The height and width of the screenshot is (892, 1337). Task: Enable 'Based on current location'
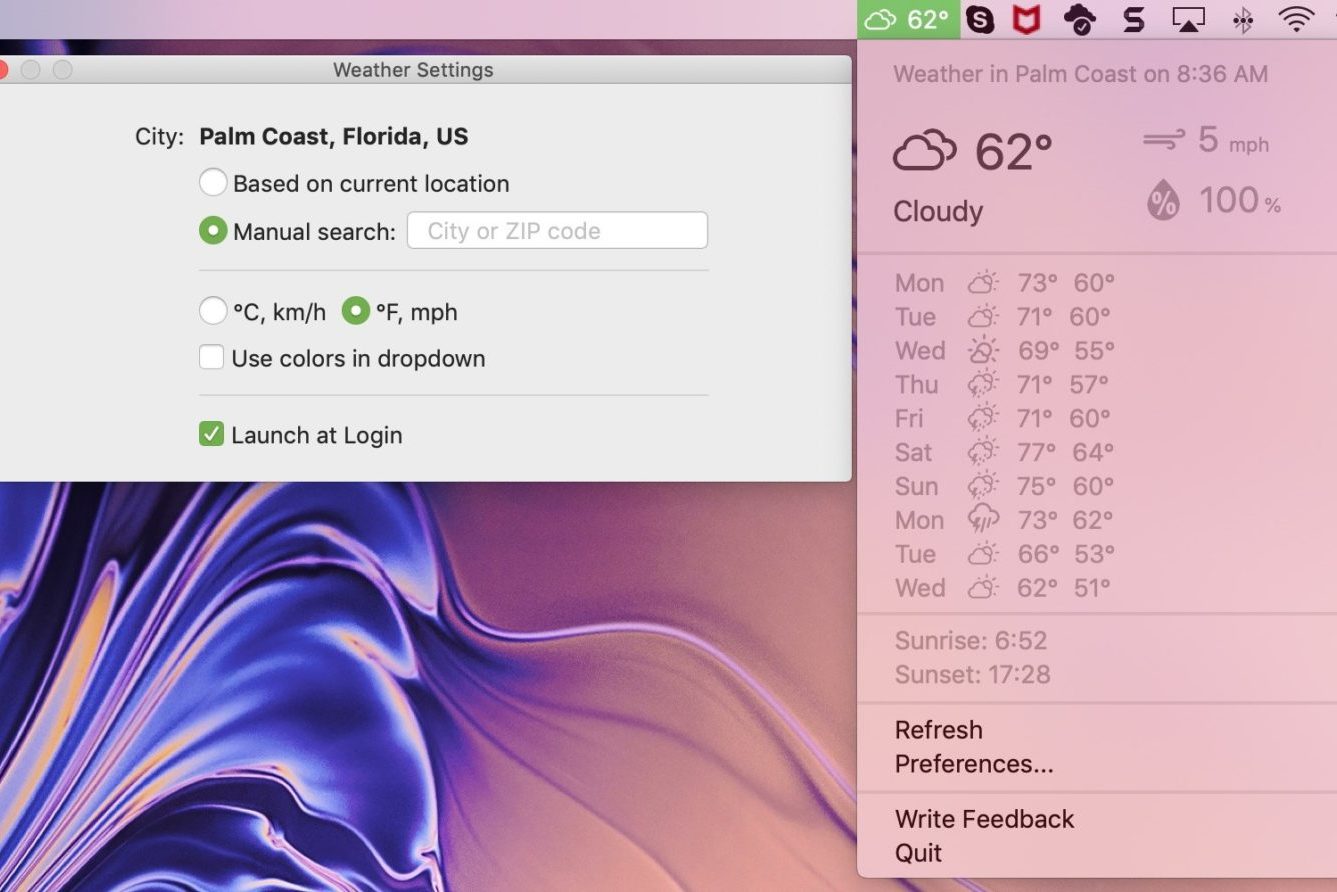213,182
